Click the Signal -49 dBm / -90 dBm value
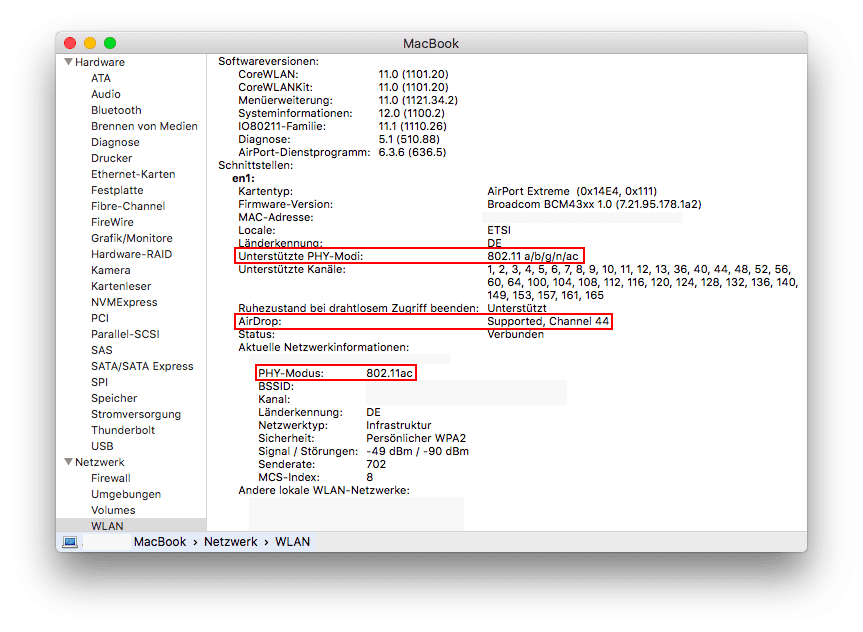Image resolution: width=863 pixels, height=632 pixels. (x=417, y=451)
